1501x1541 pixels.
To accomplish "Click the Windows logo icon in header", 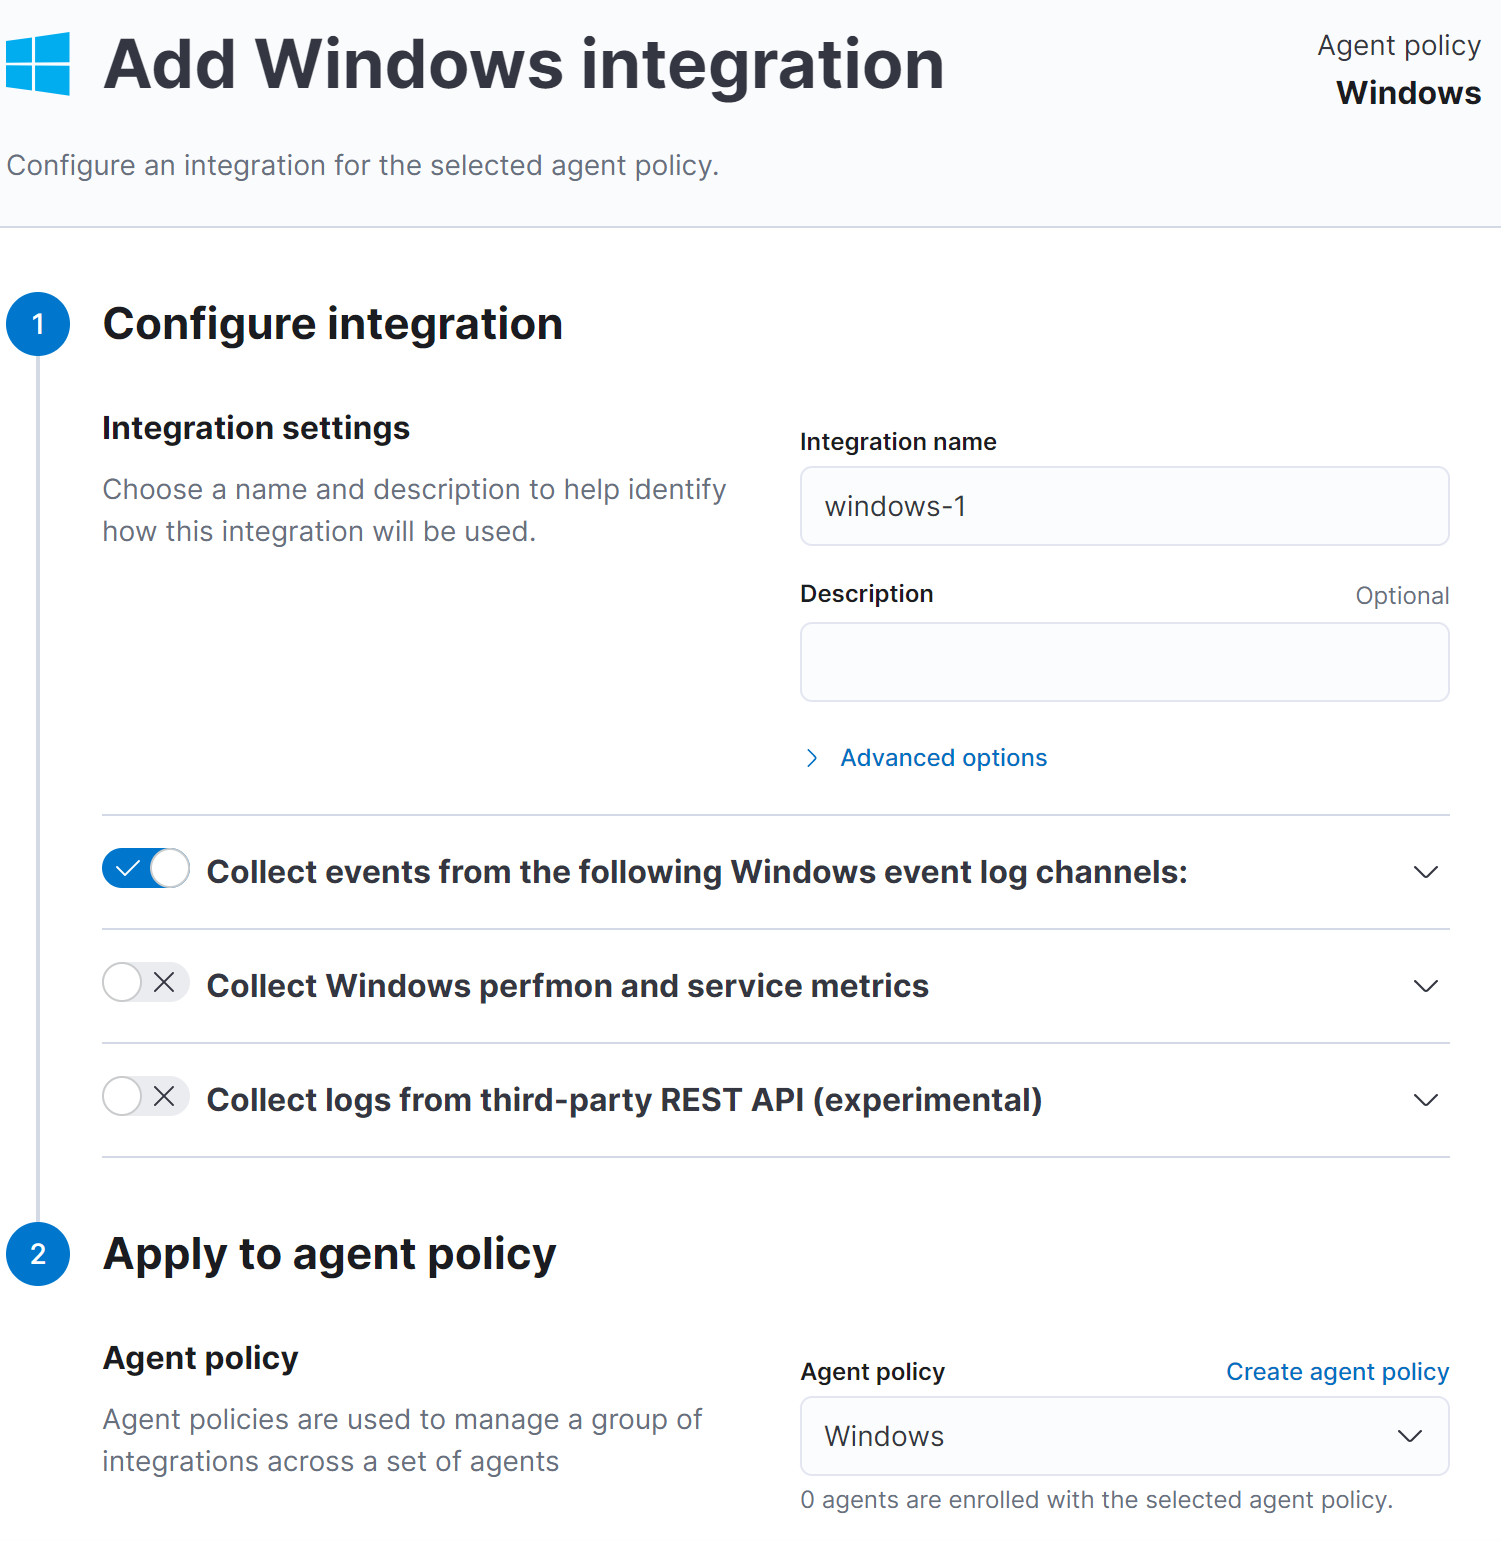I will [x=38, y=64].
